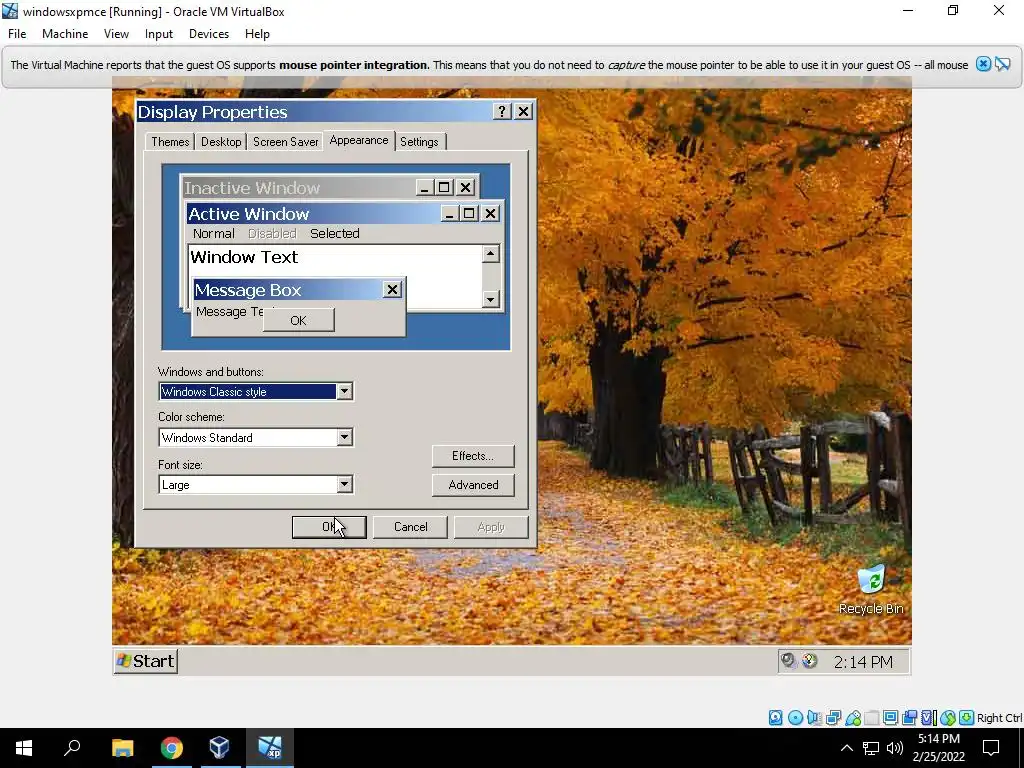
Task: Click the preview scrollbar up arrow
Action: [x=490, y=253]
